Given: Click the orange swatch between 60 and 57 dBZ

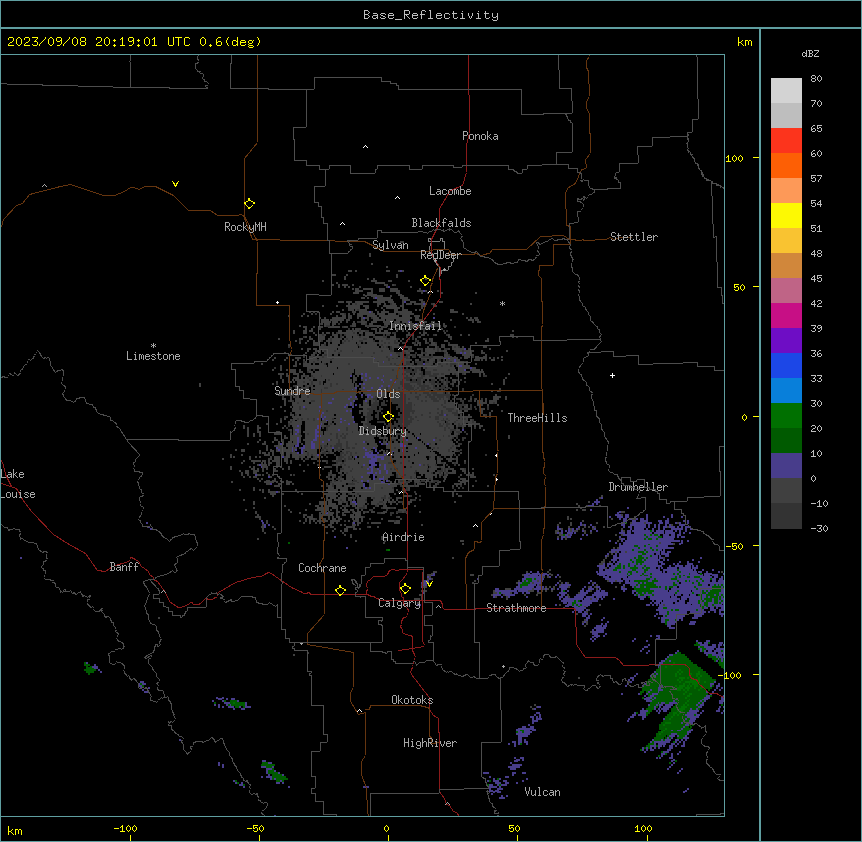Looking at the screenshot, I should tap(786, 165).
